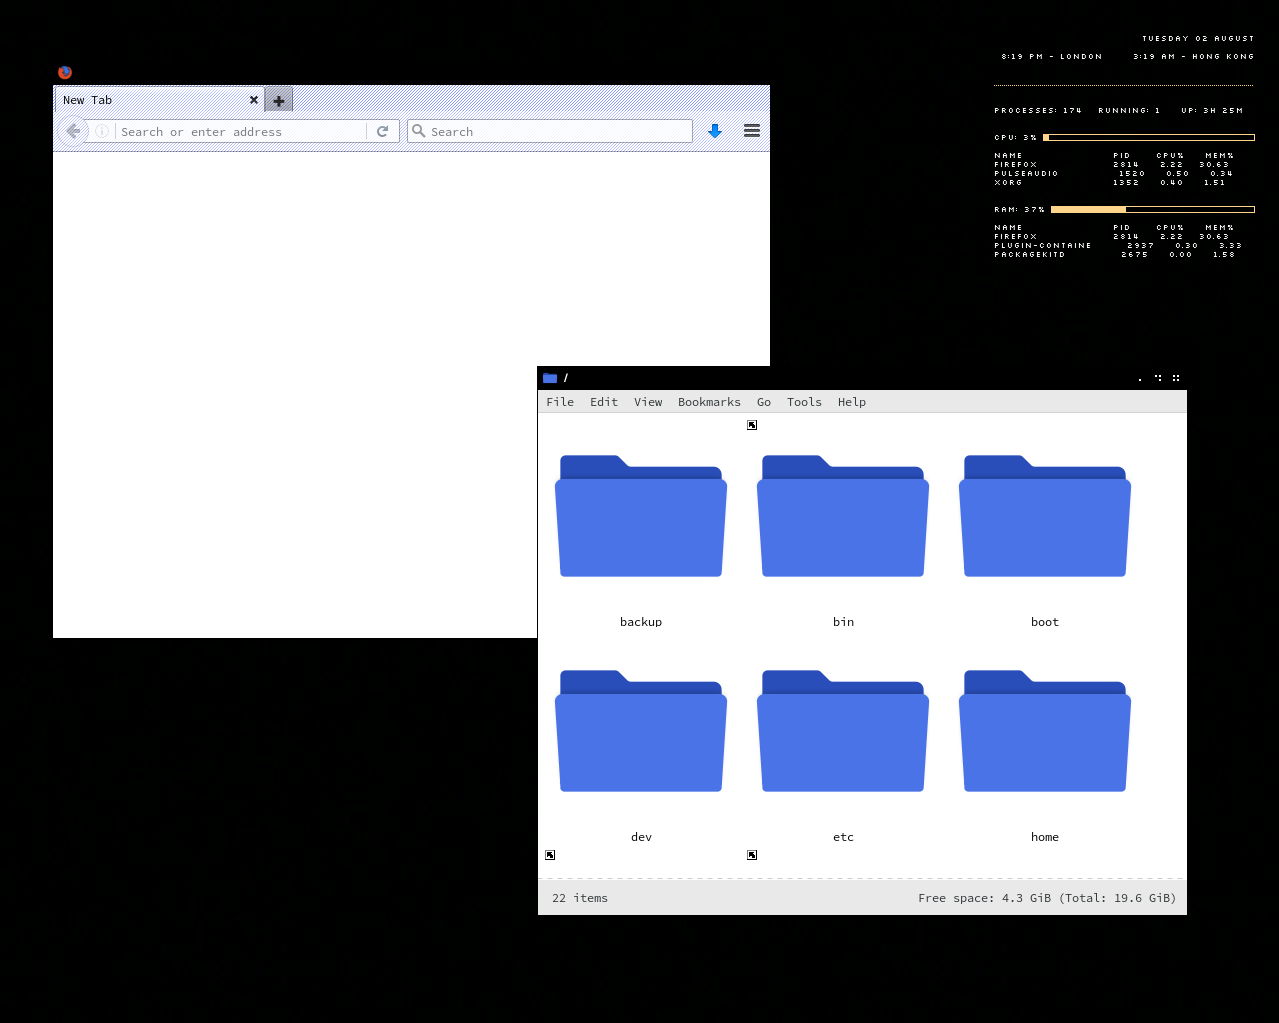1279x1023 pixels.
Task: Click the Firefox icon on the desktop
Action: click(64, 72)
